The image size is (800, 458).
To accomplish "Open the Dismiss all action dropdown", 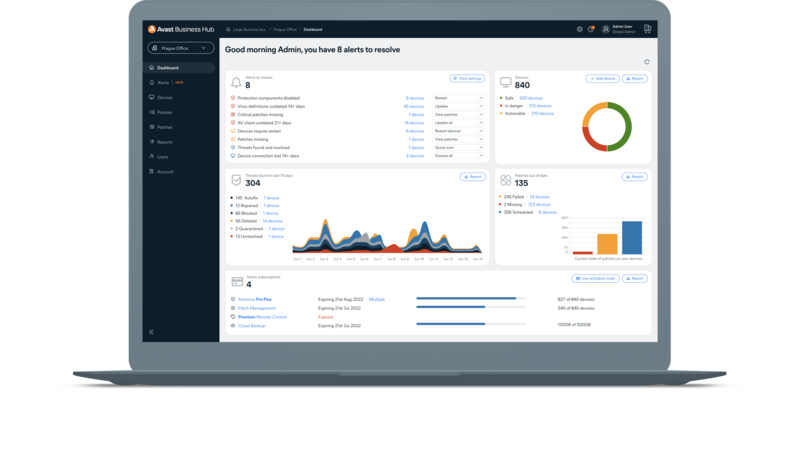I will tap(458, 156).
